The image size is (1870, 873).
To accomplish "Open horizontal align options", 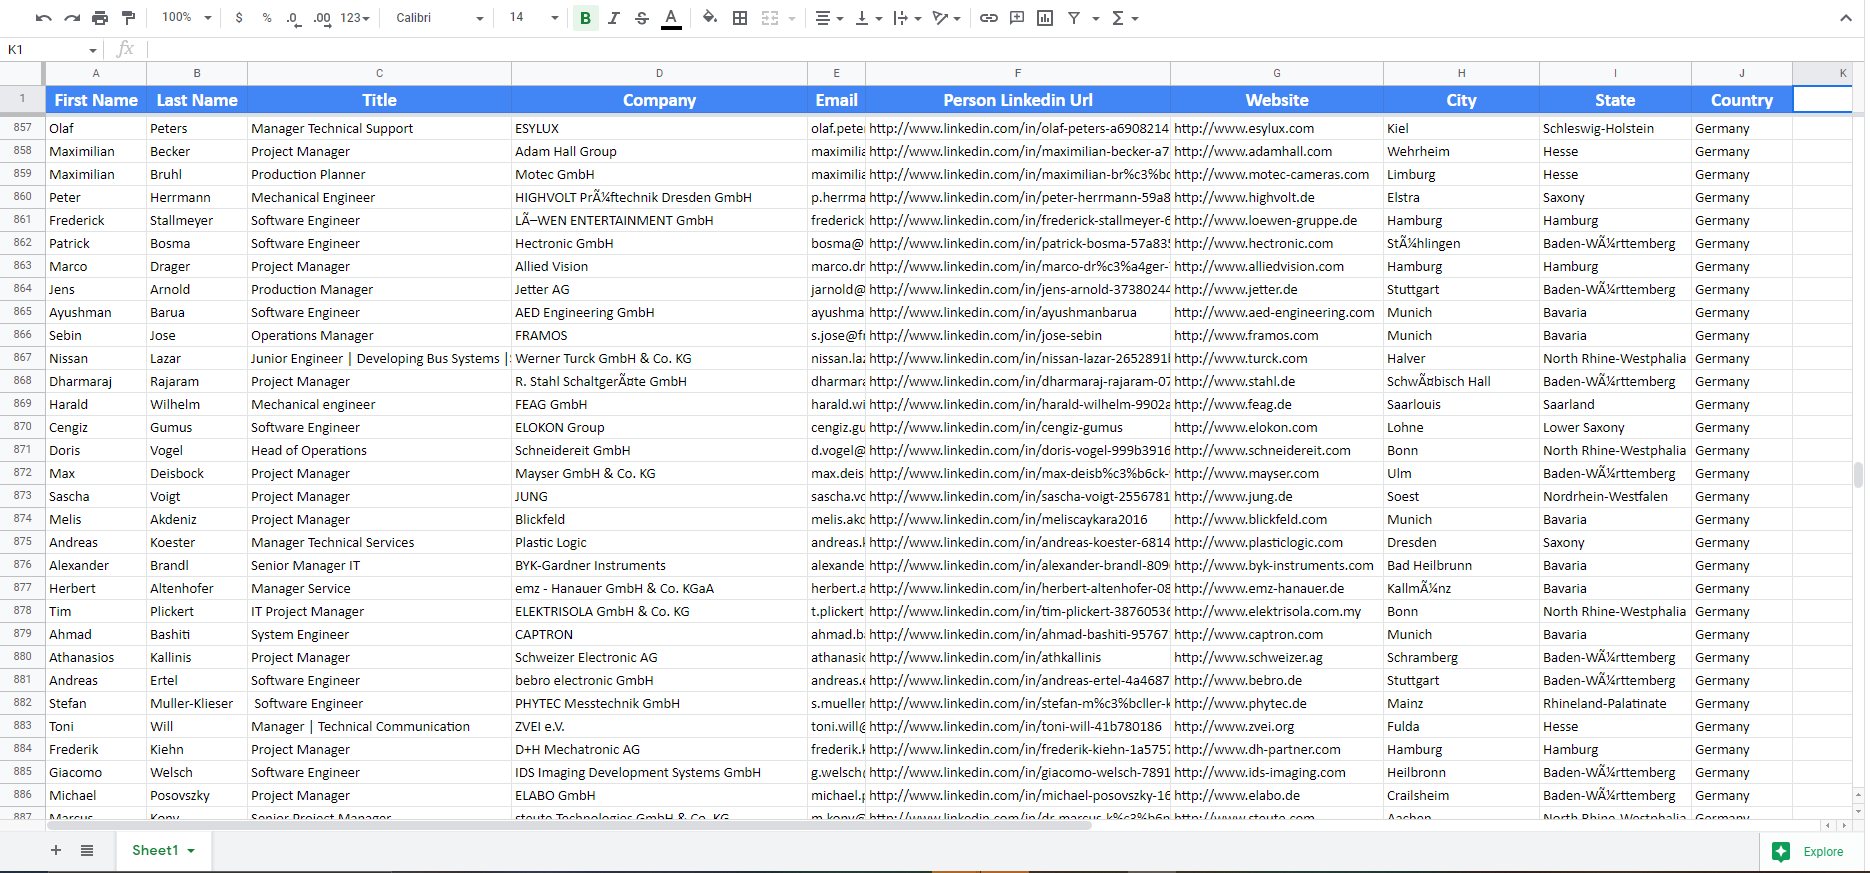I will pos(828,18).
